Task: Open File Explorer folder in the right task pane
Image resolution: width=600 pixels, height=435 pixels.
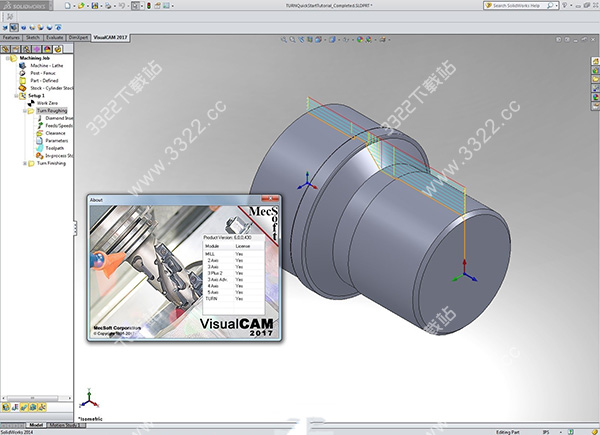Action: [x=595, y=79]
